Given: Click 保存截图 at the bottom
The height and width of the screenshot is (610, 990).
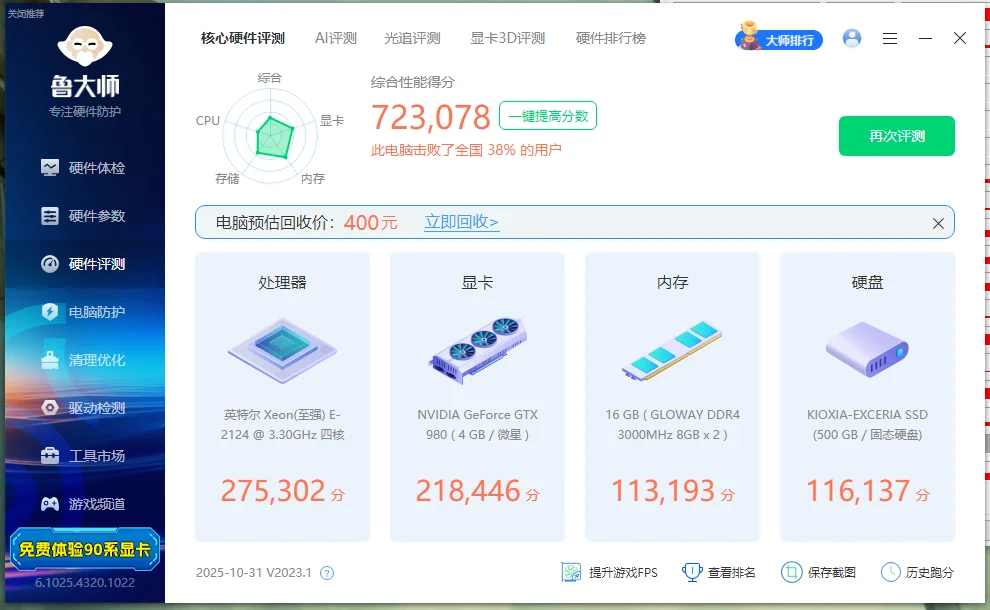Looking at the screenshot, I should tap(819, 572).
